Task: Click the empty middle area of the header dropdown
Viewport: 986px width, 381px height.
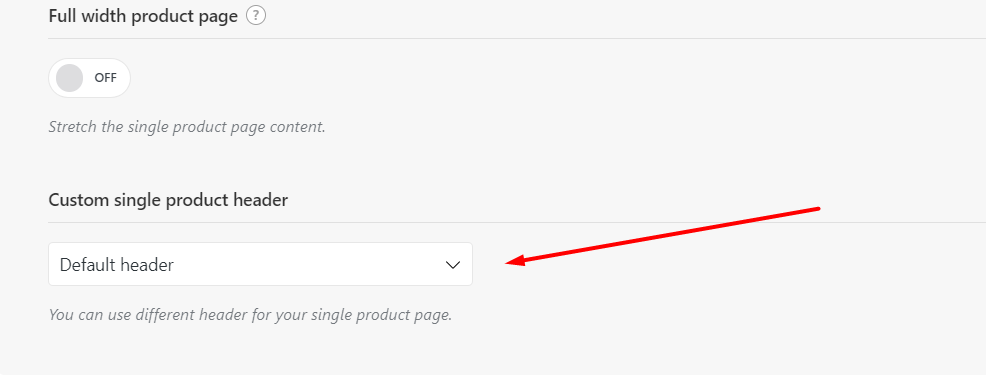Action: pyautogui.click(x=308, y=265)
